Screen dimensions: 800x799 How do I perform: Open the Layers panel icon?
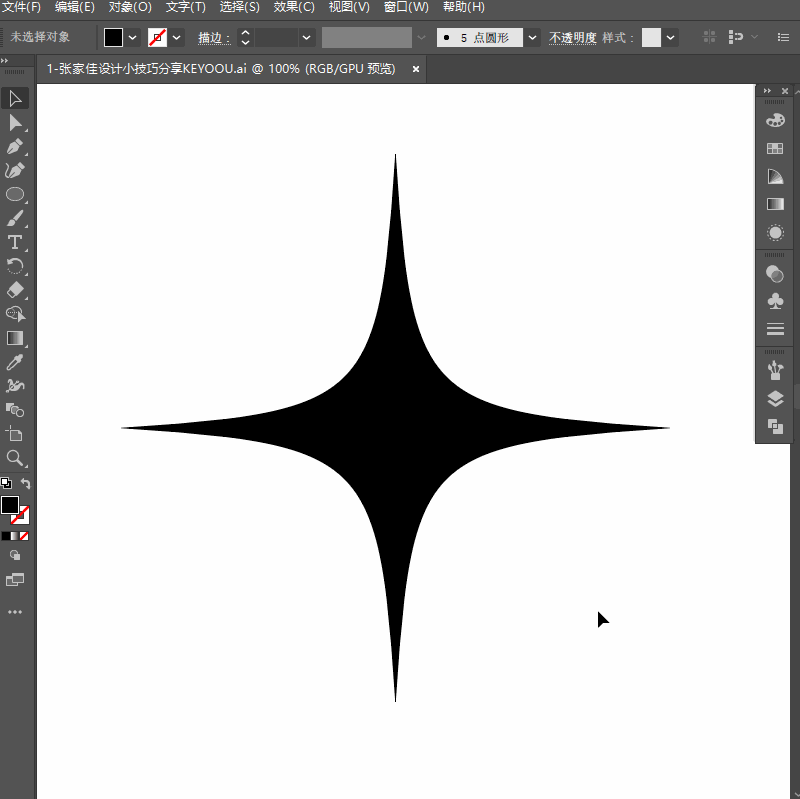point(775,398)
